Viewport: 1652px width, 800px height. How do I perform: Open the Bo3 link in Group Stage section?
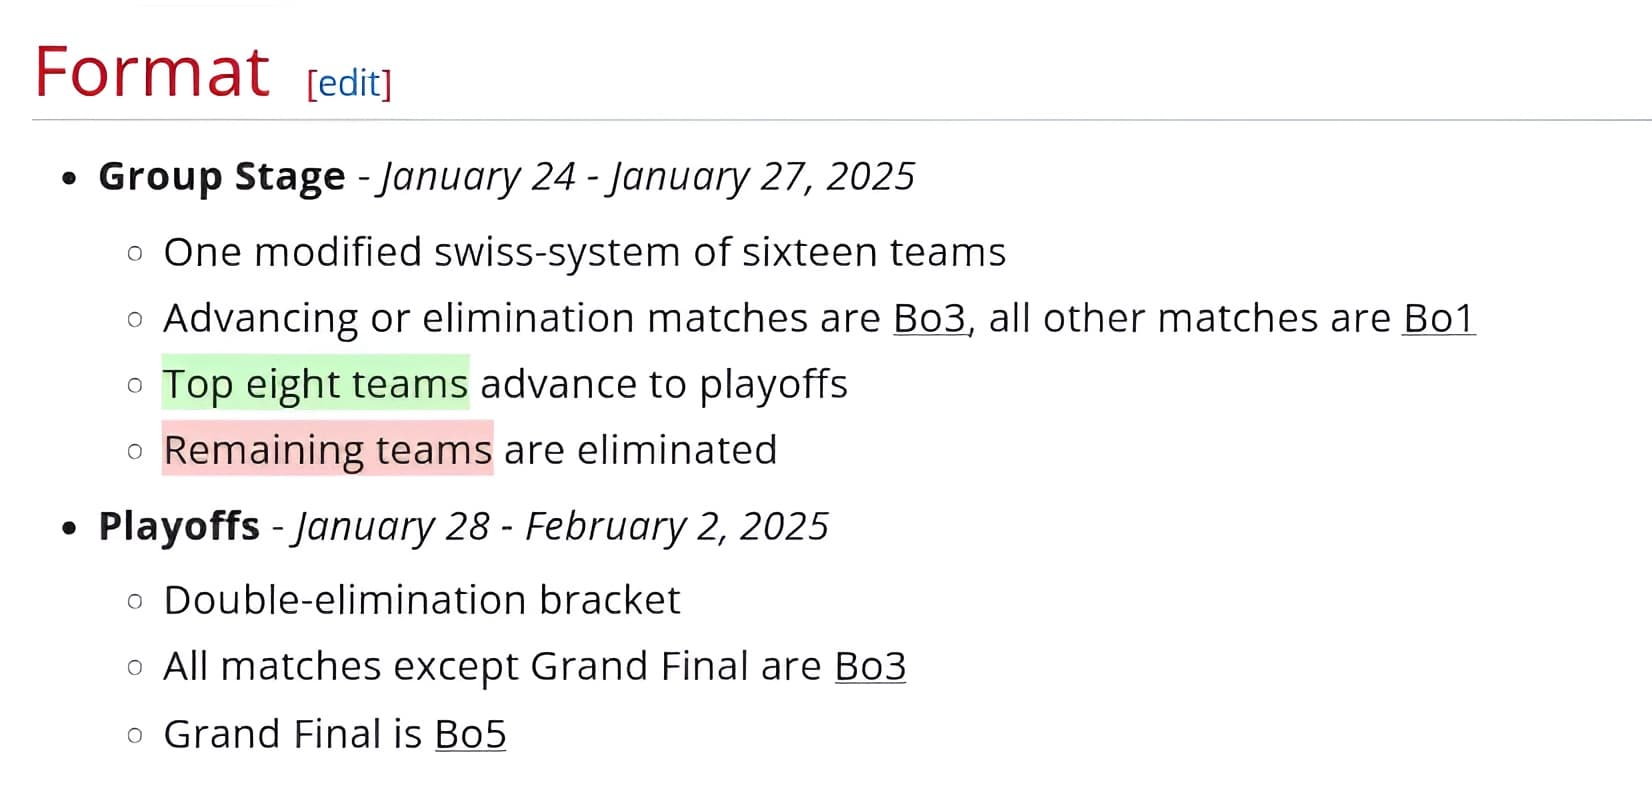tap(929, 319)
